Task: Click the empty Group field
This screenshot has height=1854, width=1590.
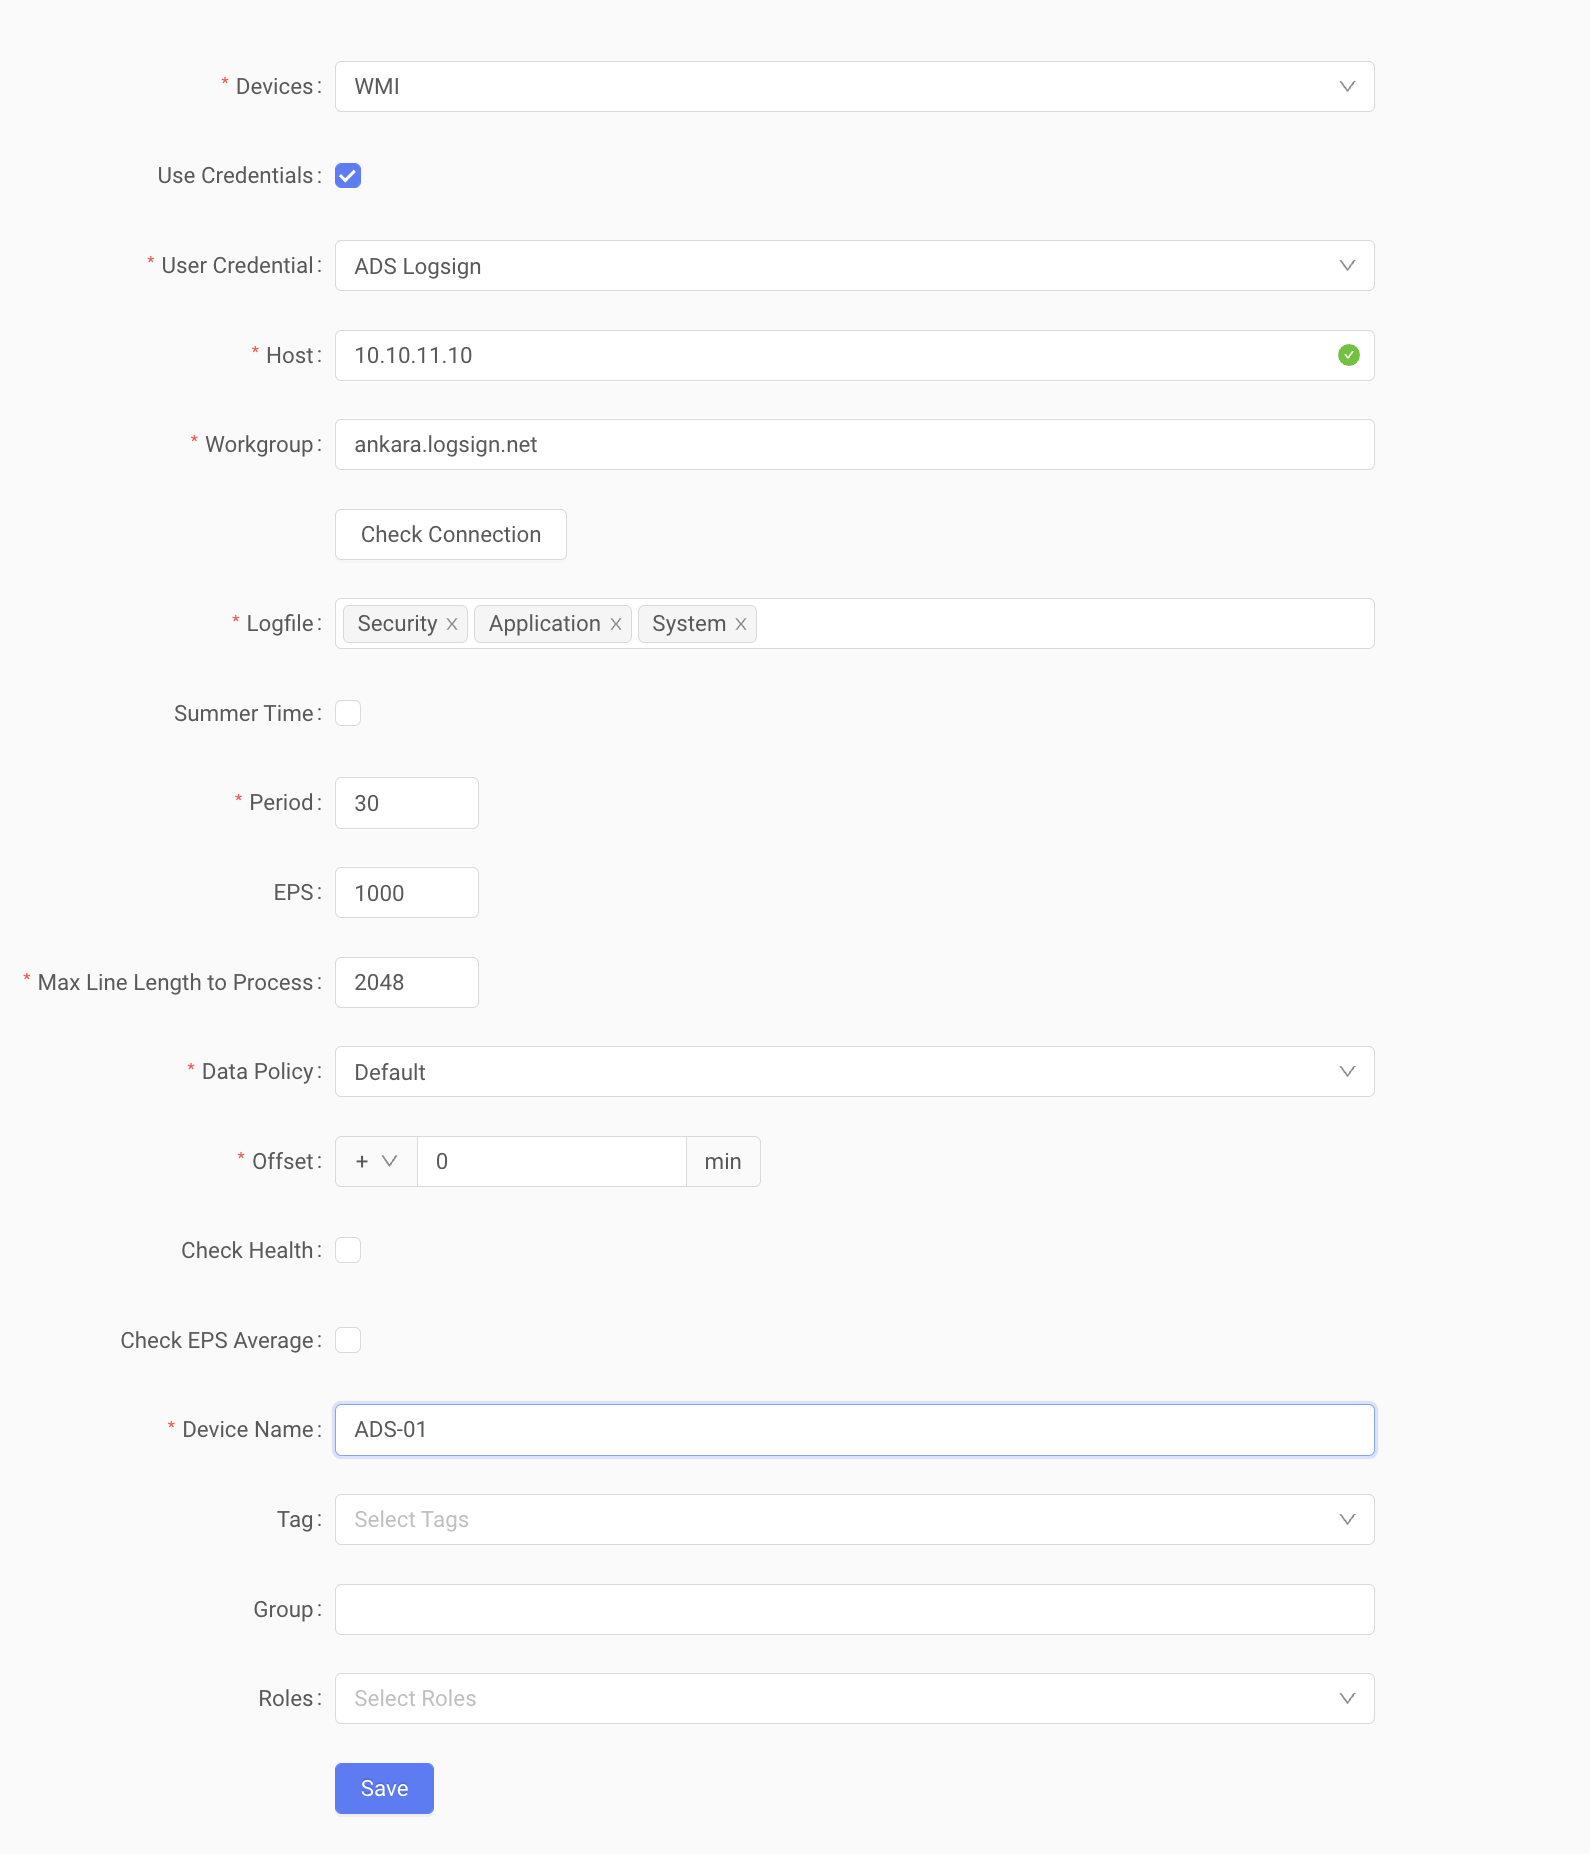Action: tap(854, 1609)
